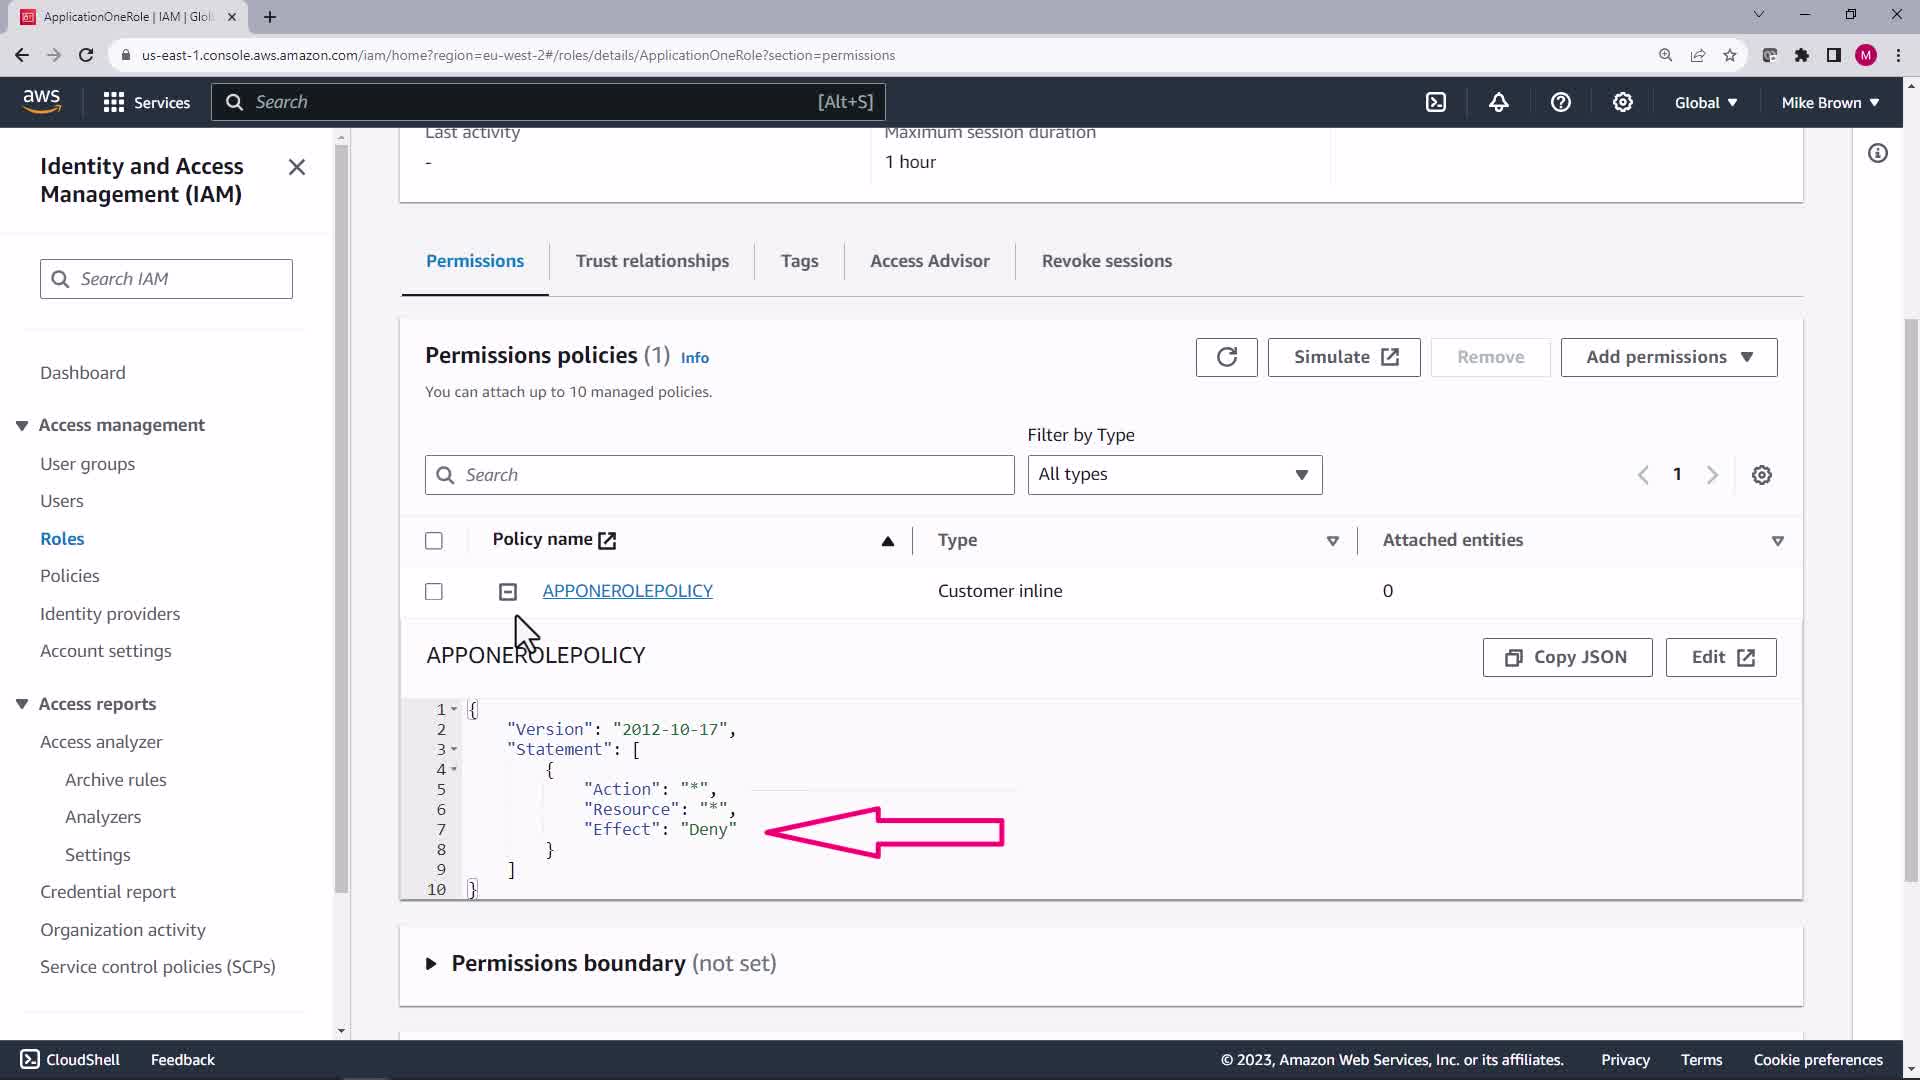Open the info panel icon at right

[1877, 153]
